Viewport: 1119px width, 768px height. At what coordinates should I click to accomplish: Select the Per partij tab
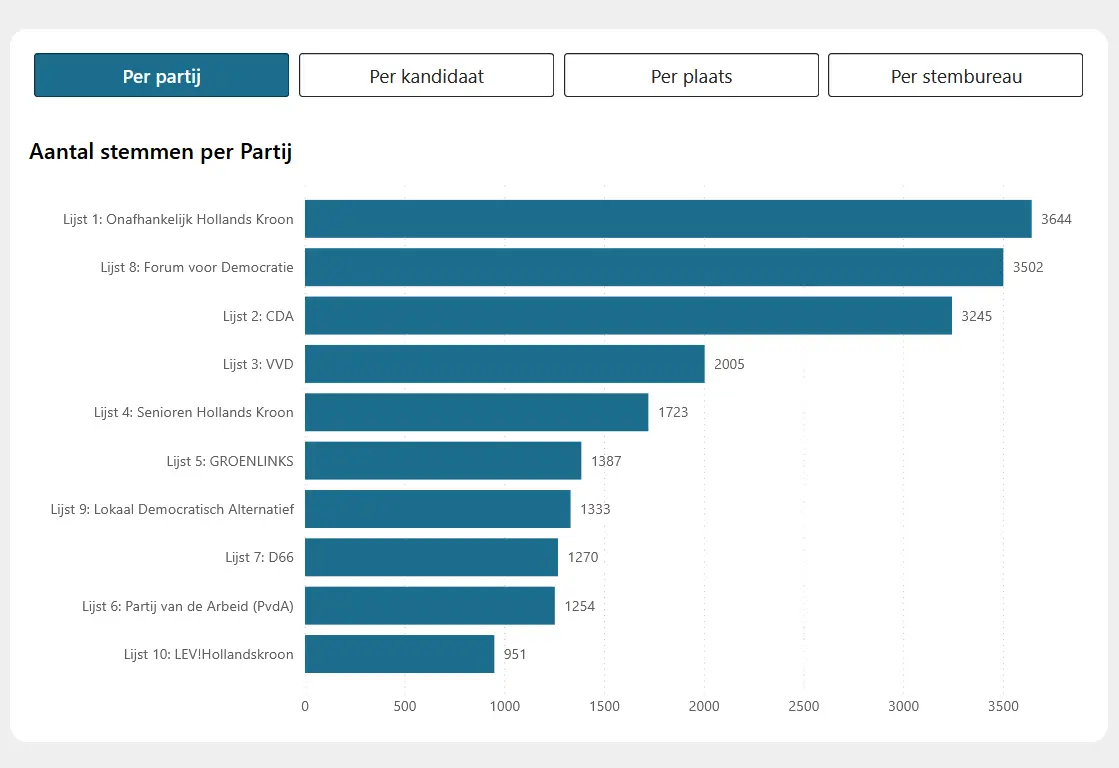tap(161, 76)
